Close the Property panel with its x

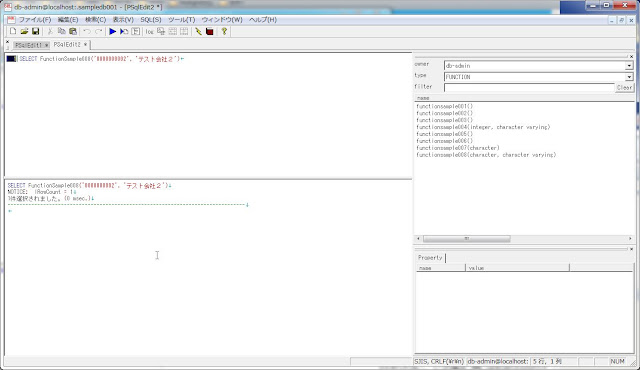631,249
